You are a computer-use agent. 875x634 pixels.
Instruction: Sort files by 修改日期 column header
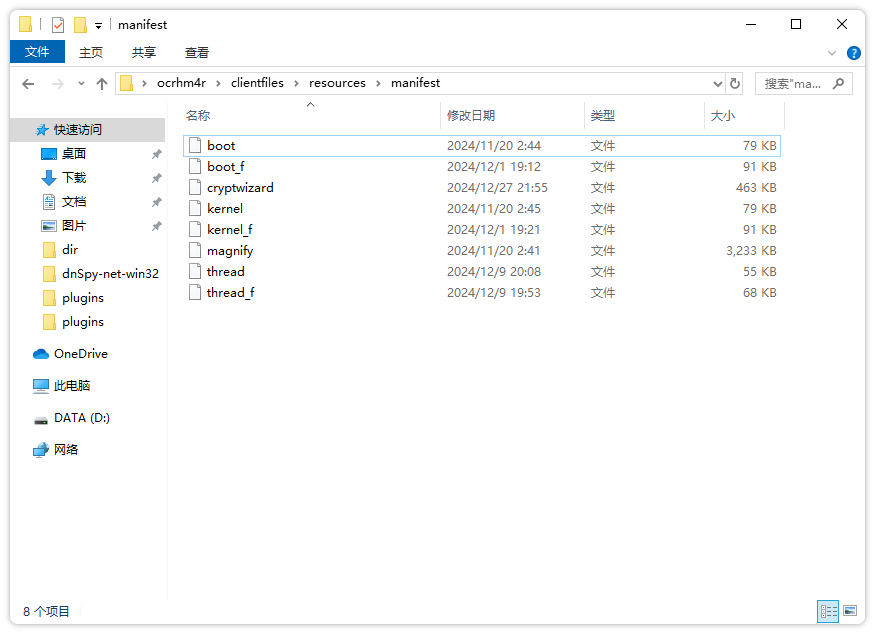[471, 116]
